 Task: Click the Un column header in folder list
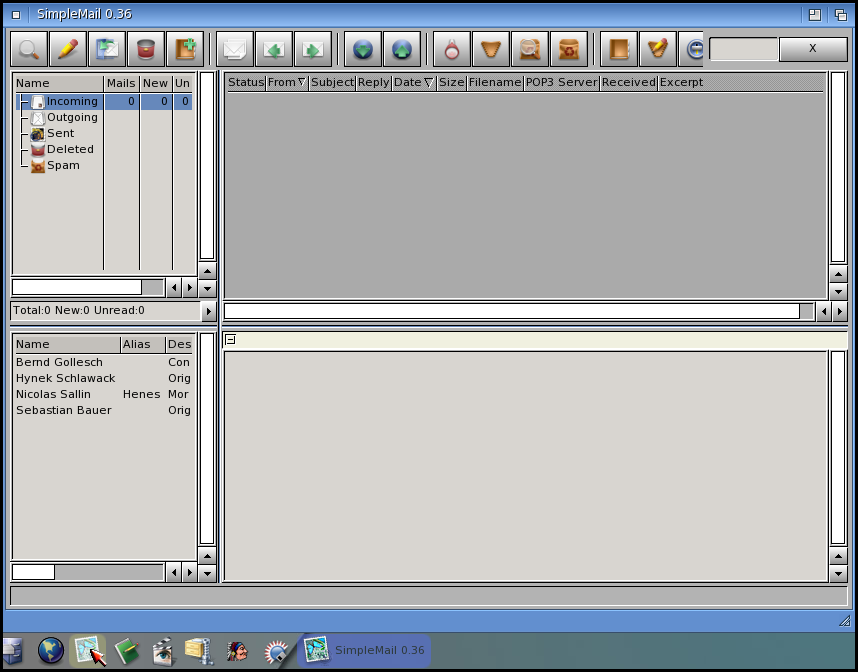(182, 83)
